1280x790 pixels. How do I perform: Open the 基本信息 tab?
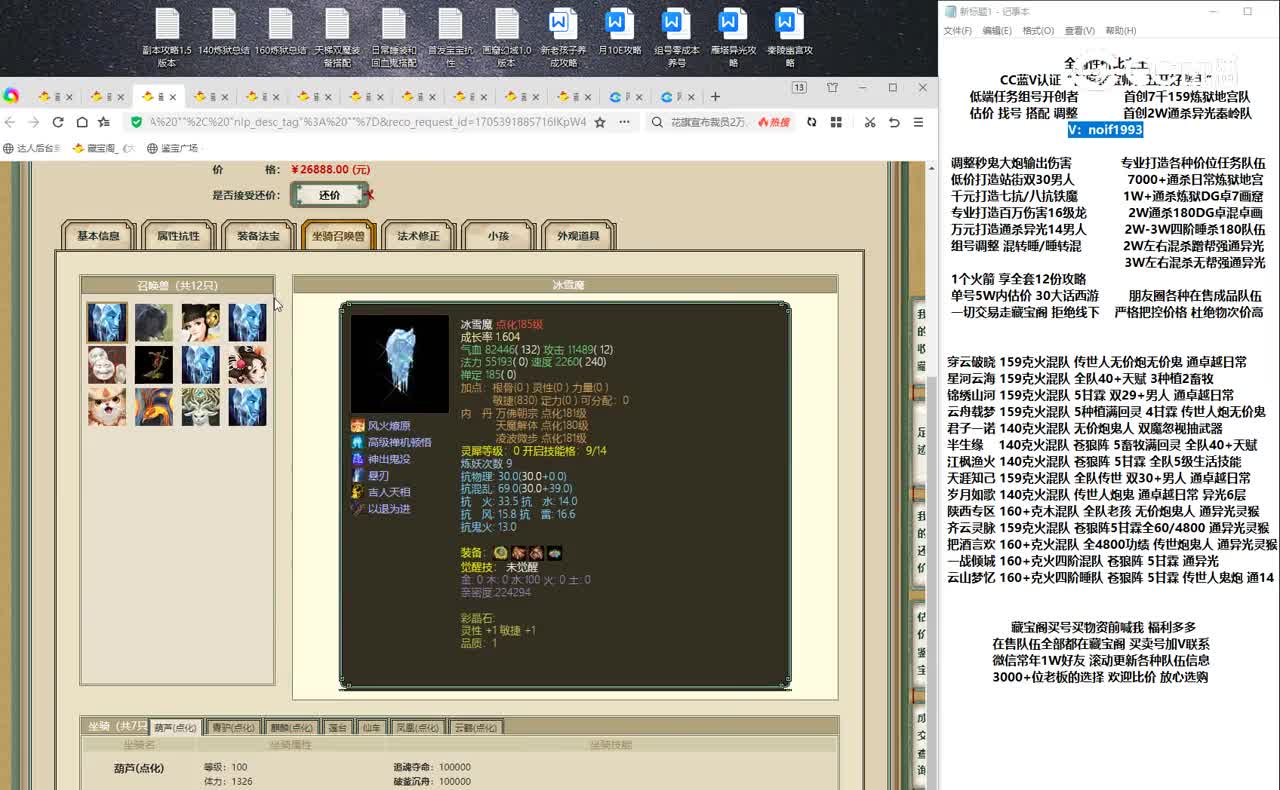(x=98, y=236)
